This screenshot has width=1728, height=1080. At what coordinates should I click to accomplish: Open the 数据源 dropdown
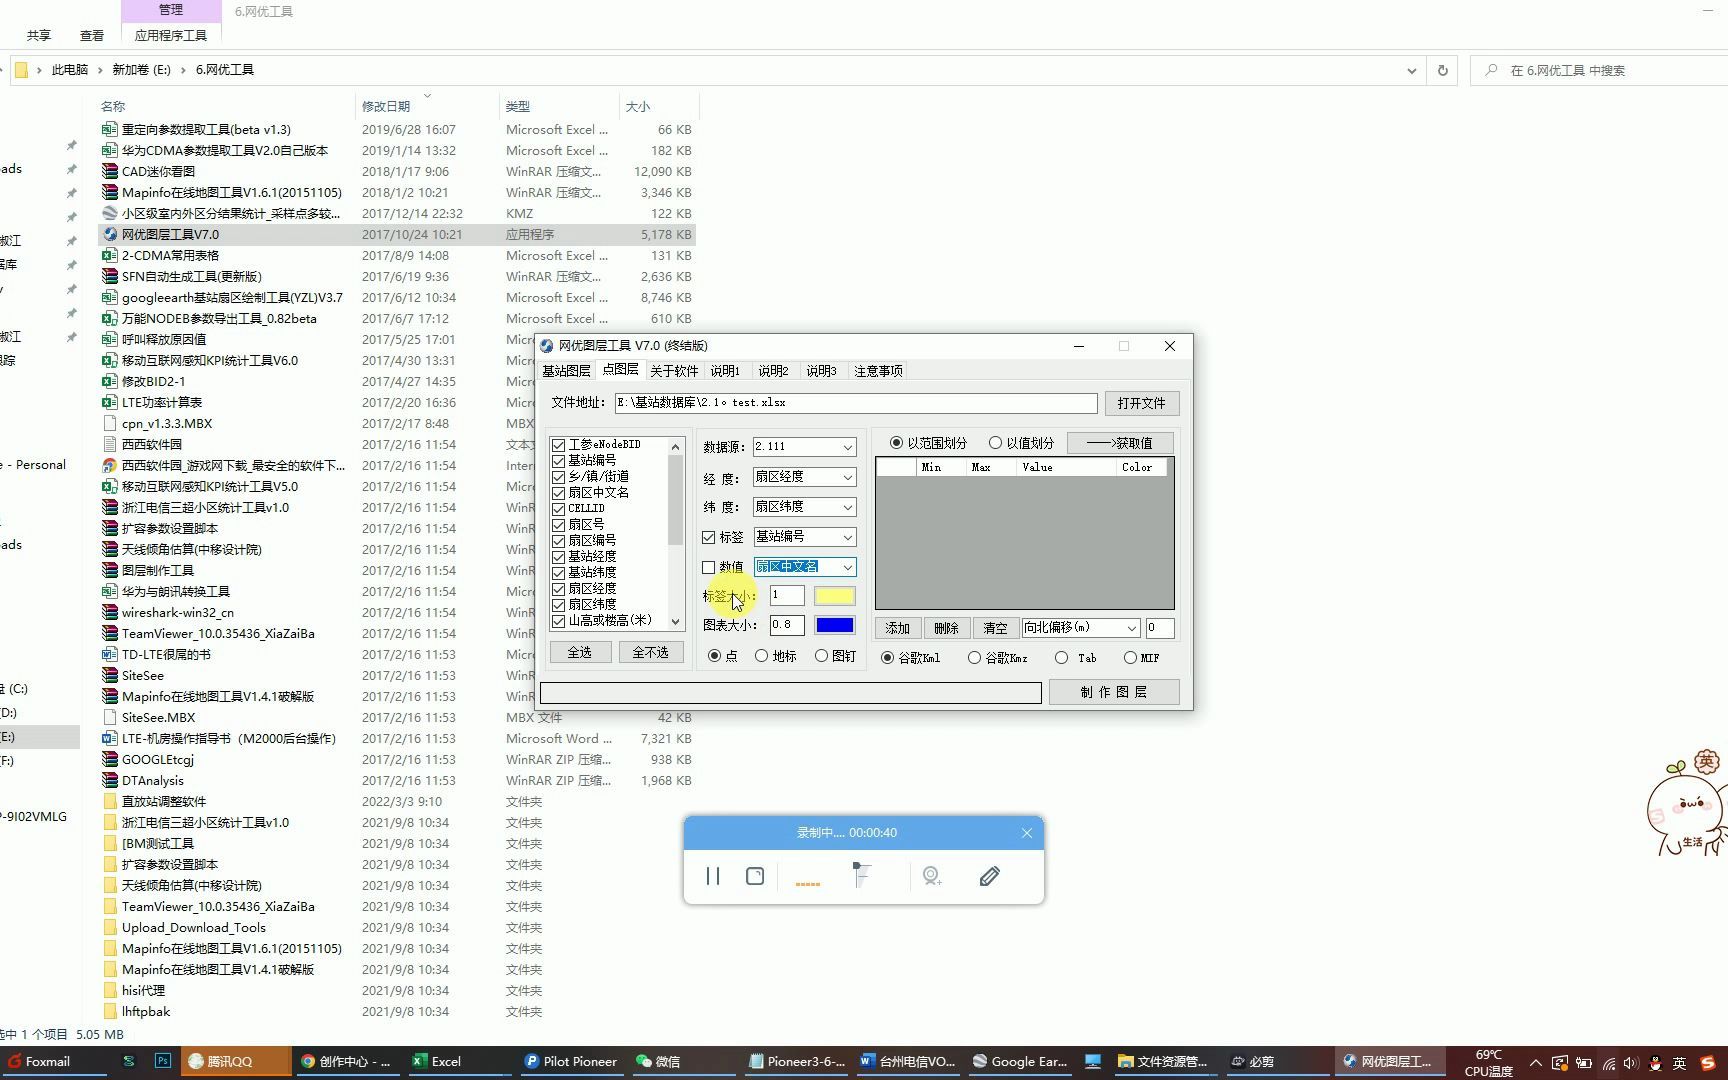pos(847,447)
